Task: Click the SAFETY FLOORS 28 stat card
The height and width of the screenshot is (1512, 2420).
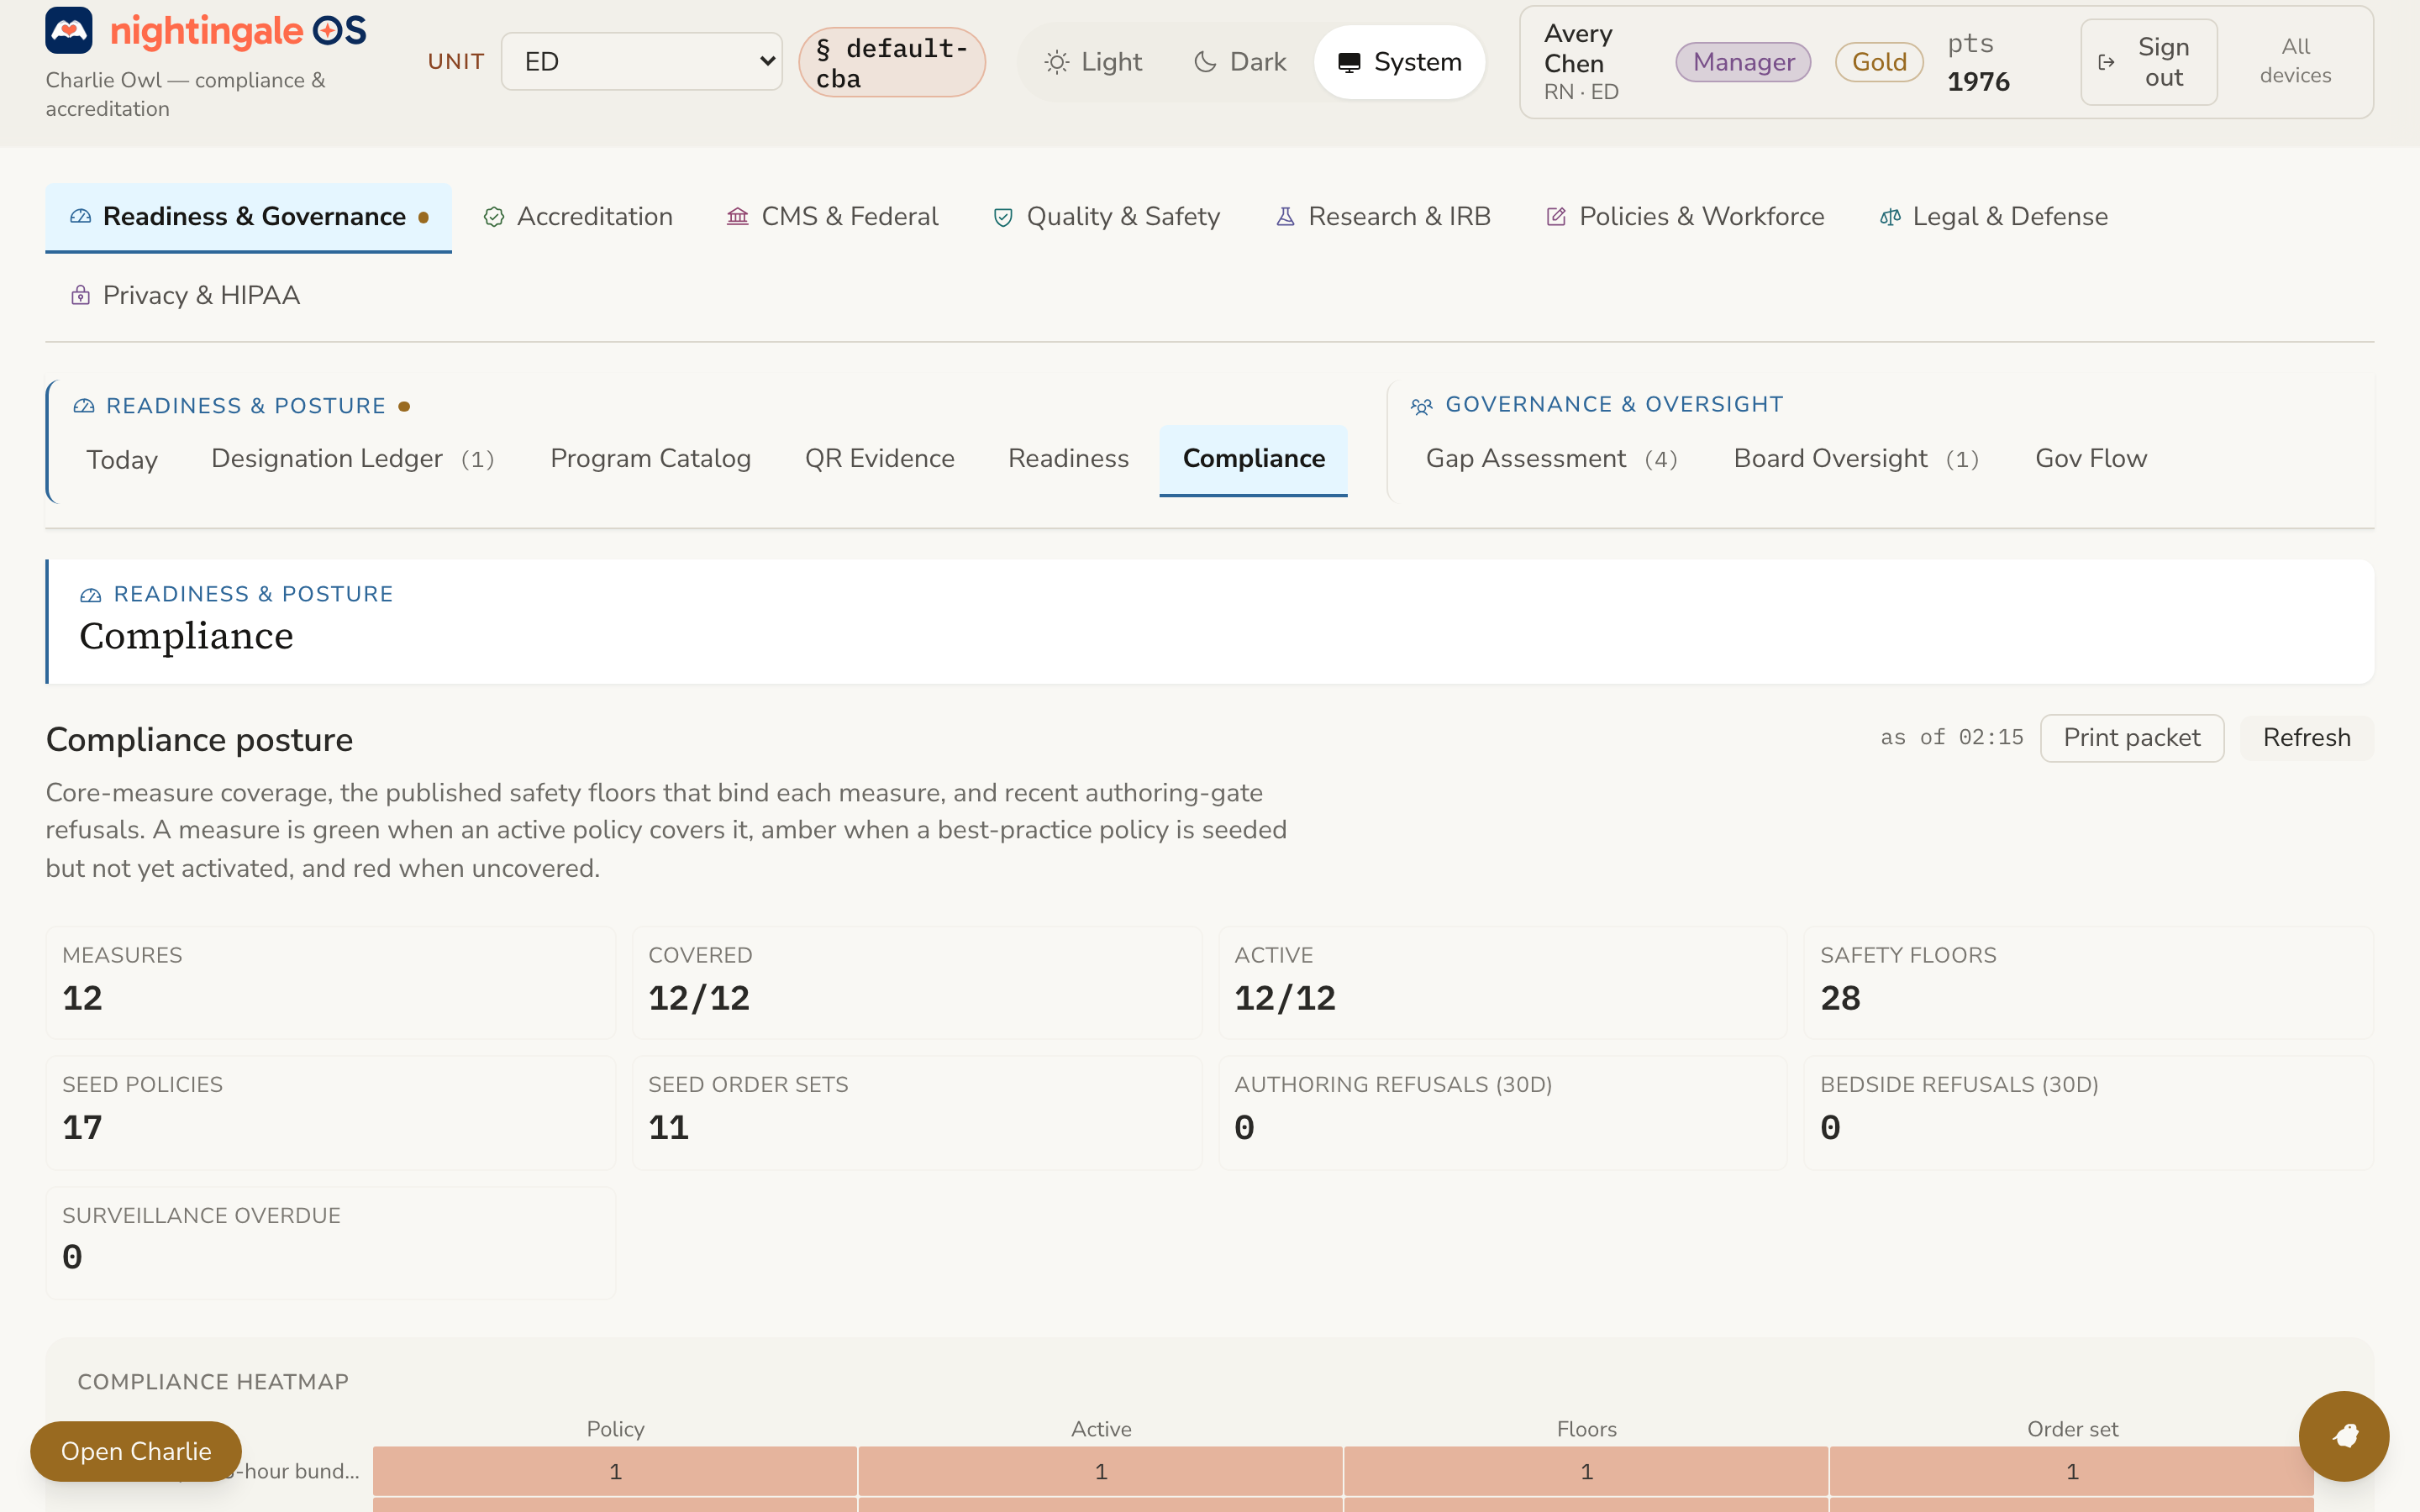Action: pos(2088,982)
